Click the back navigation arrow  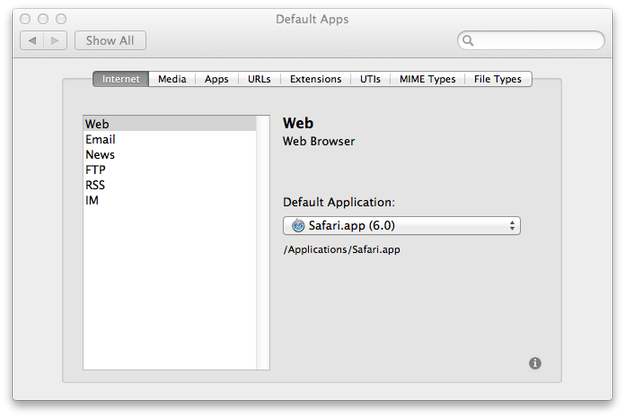point(32,40)
